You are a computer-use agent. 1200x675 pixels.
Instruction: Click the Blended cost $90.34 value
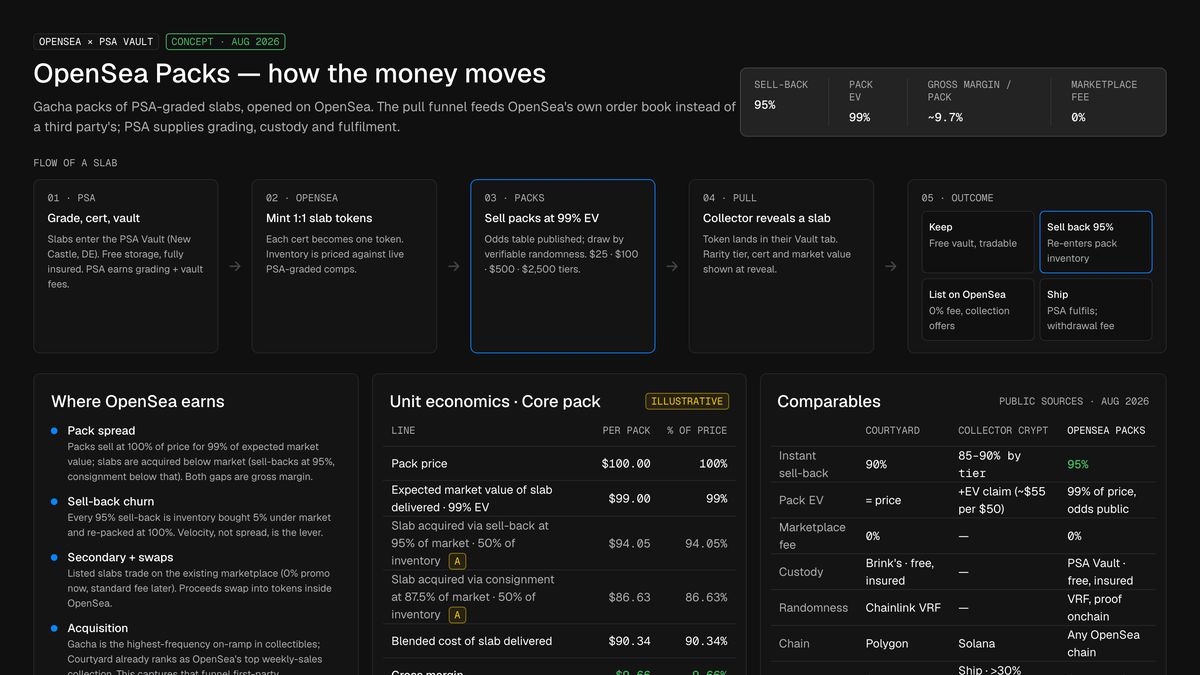click(630, 641)
